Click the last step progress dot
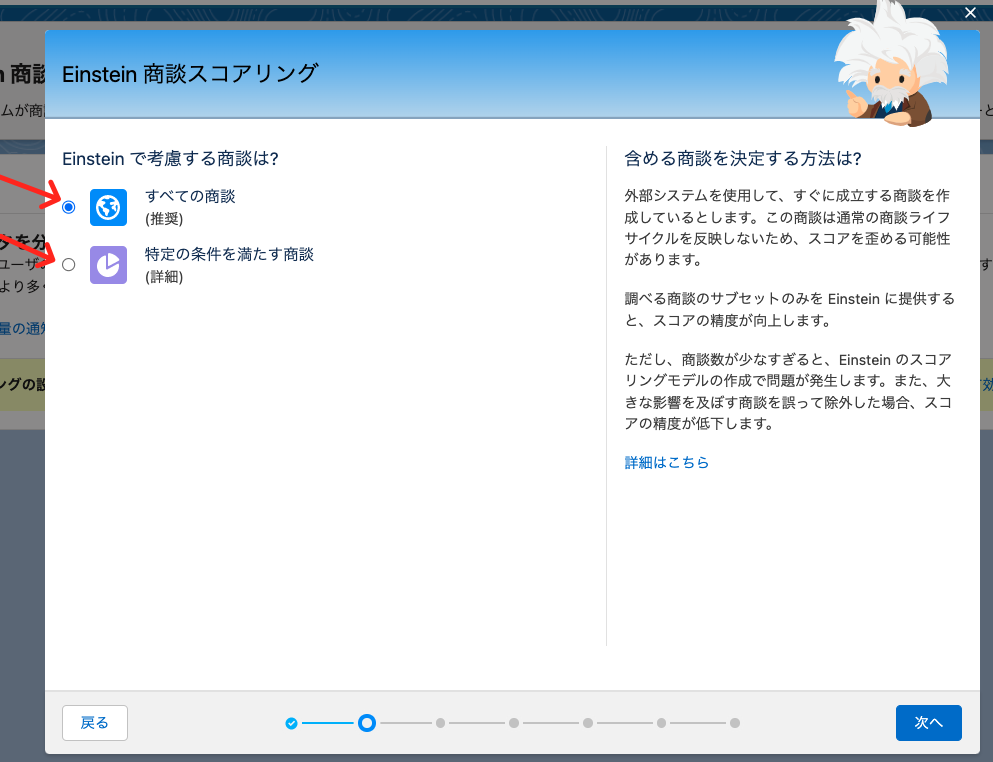The width and height of the screenshot is (993, 762). tap(735, 723)
